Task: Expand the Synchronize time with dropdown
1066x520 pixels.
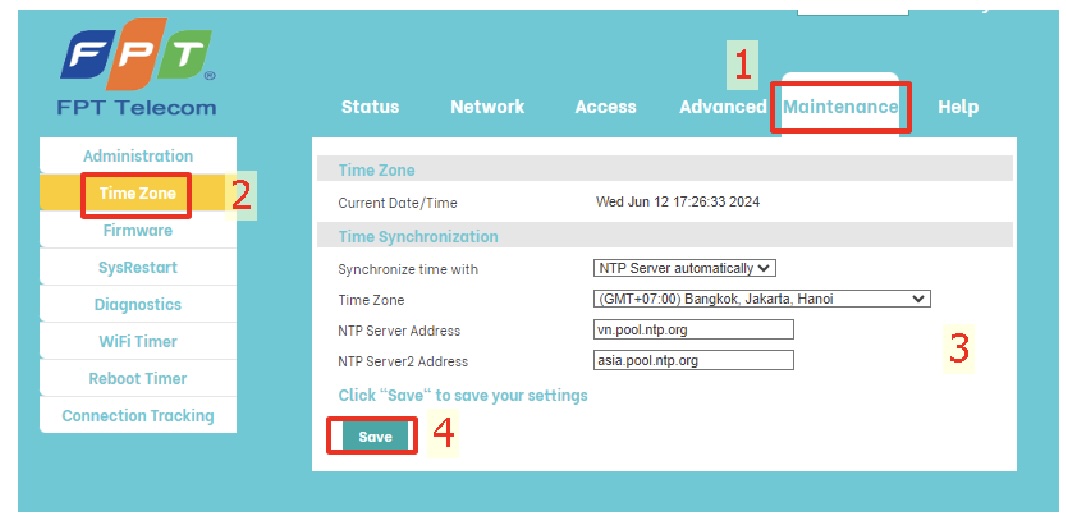Action: [x=684, y=269]
